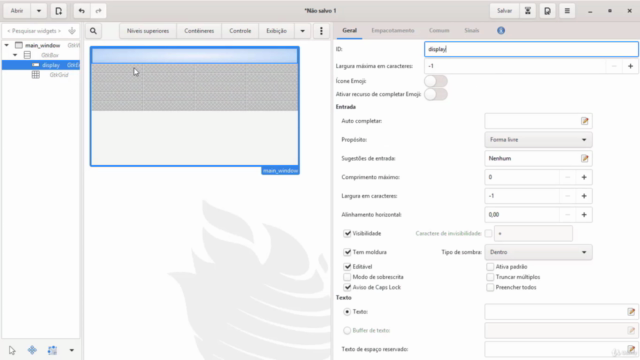640x360 pixels.
Task: Expand the extra widget categories arrow
Action: (302, 31)
